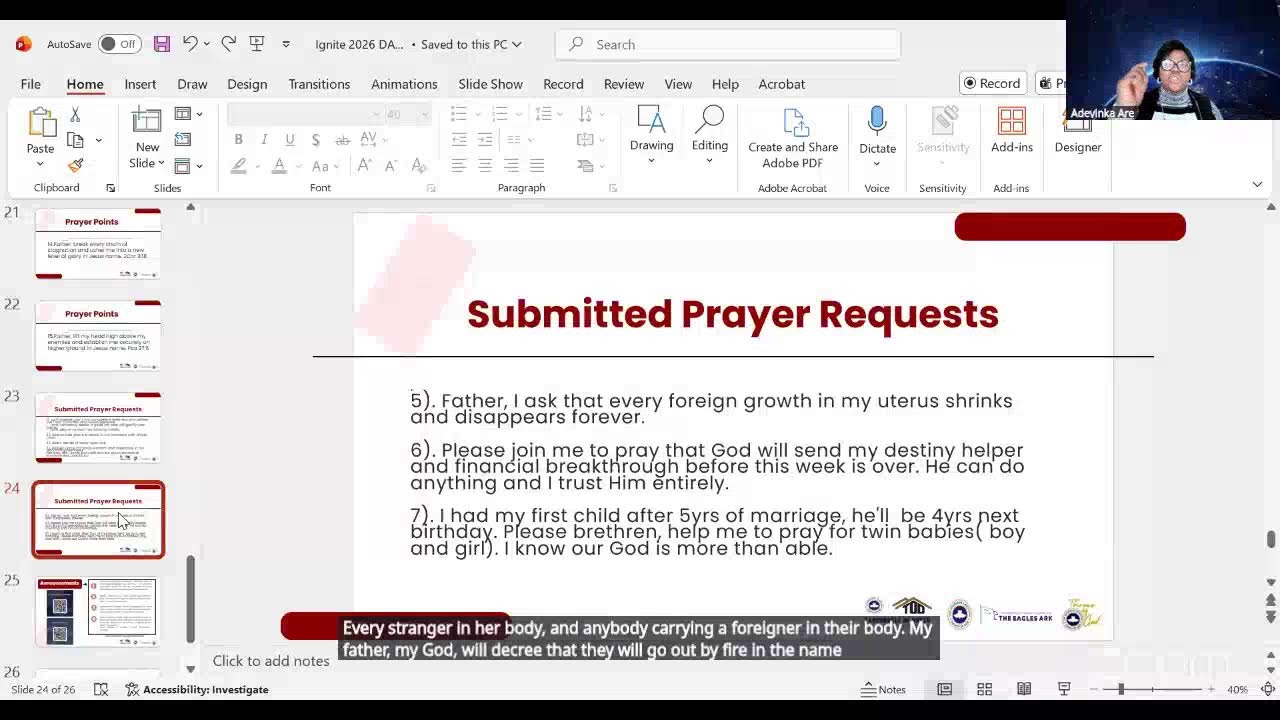1280x720 pixels.
Task: Toggle AutoSave switch
Action: coord(119,44)
